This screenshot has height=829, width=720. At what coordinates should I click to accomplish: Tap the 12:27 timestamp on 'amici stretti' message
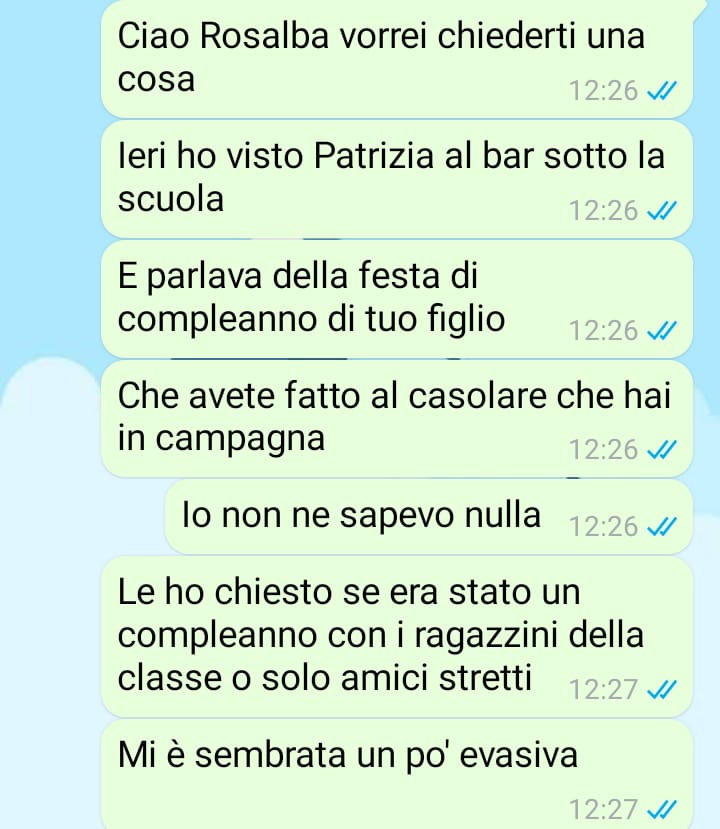(x=603, y=689)
